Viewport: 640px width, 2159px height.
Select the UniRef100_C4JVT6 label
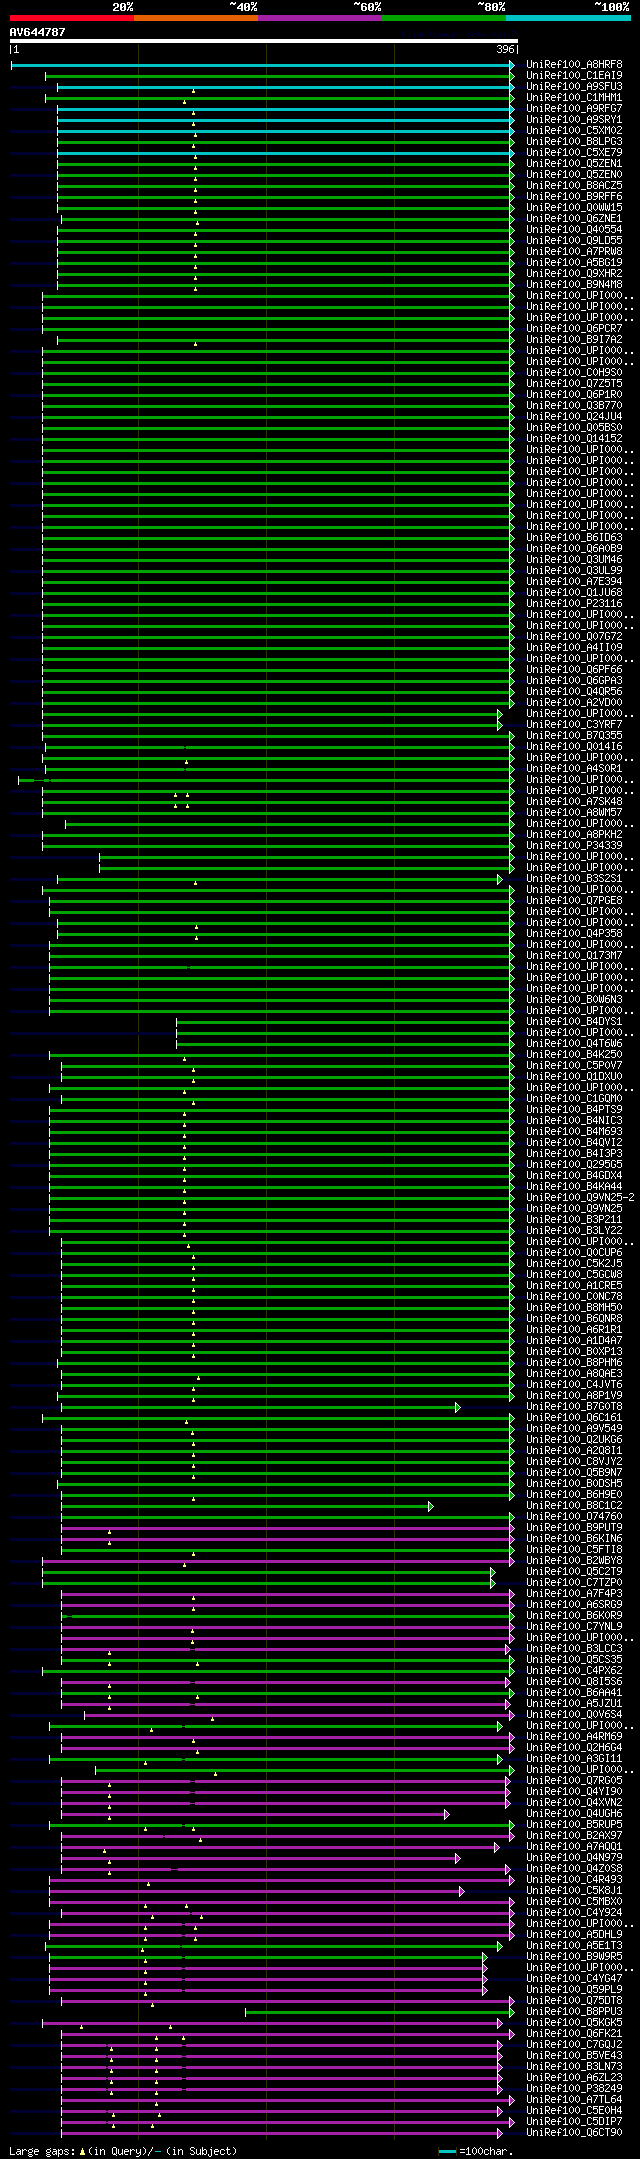[574, 1385]
